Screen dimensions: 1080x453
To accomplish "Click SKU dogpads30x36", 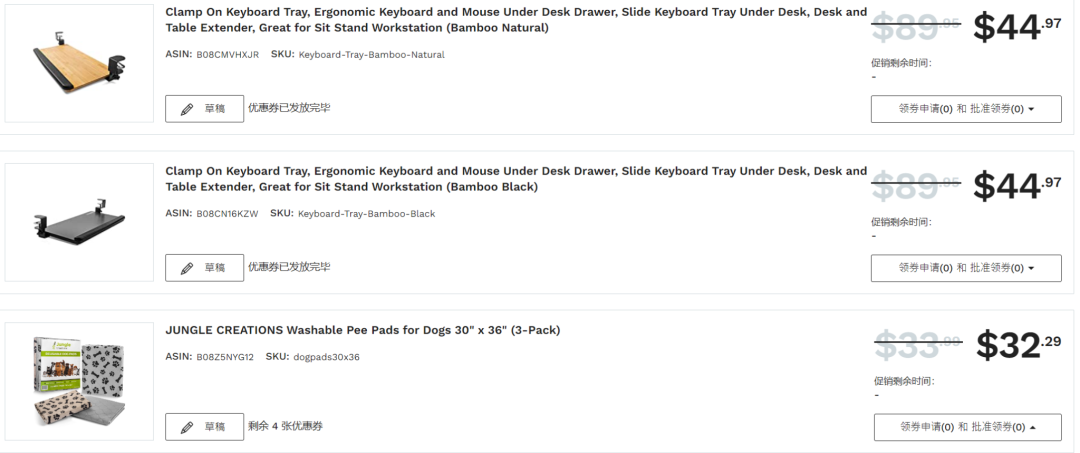I will 326,357.
